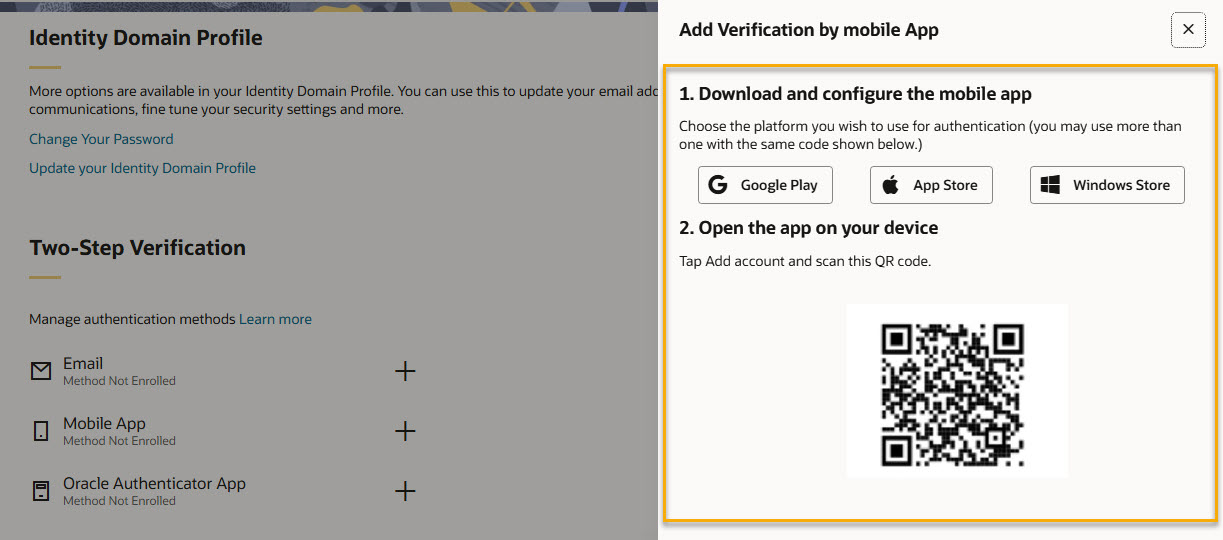Click the Two-Step Verification heading
Screen dimensions: 1223x540
[x=137, y=248]
